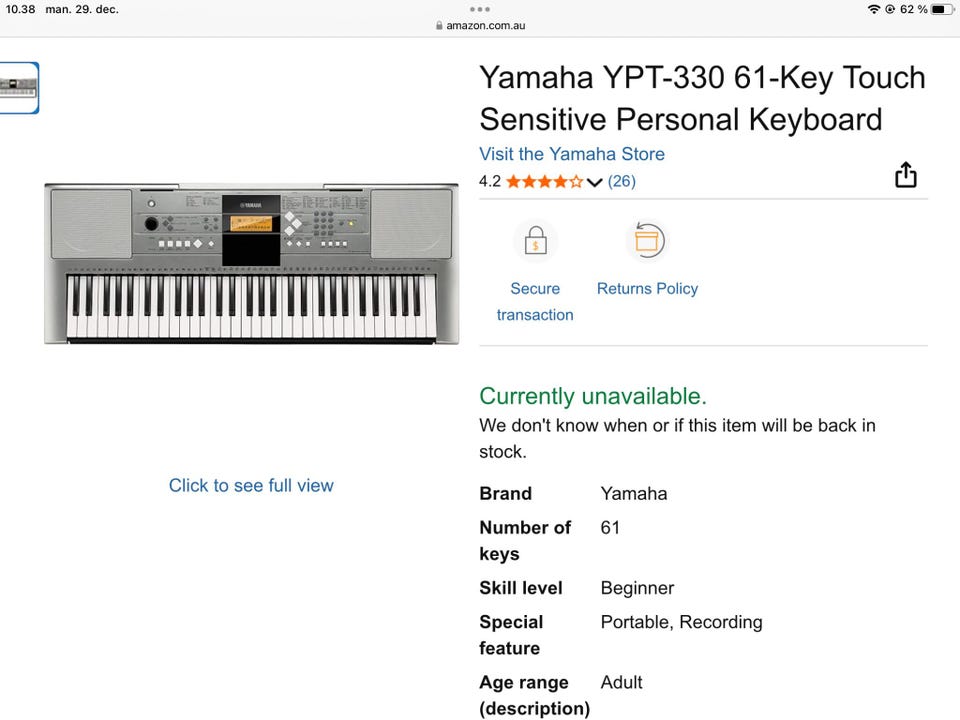This screenshot has width=960, height=720.
Task: Select the keyboard product thumbnail
Action: 18,88
